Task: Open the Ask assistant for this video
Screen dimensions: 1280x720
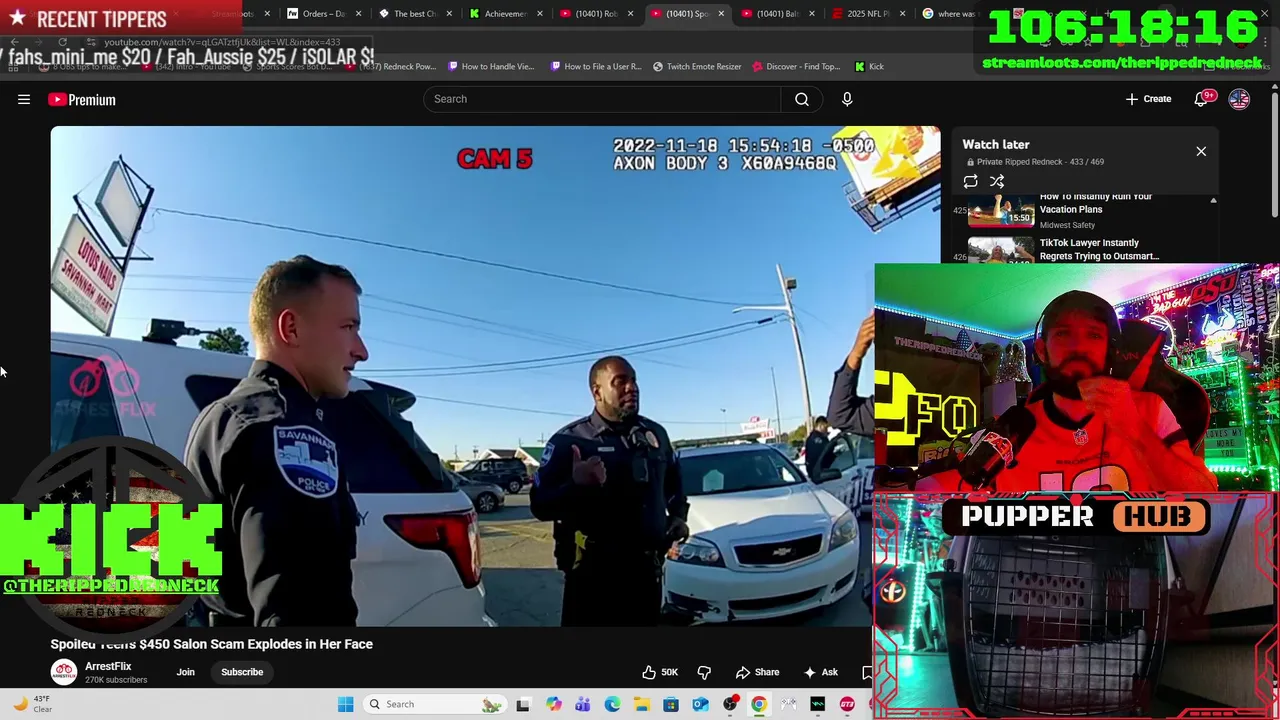Action: (x=819, y=672)
